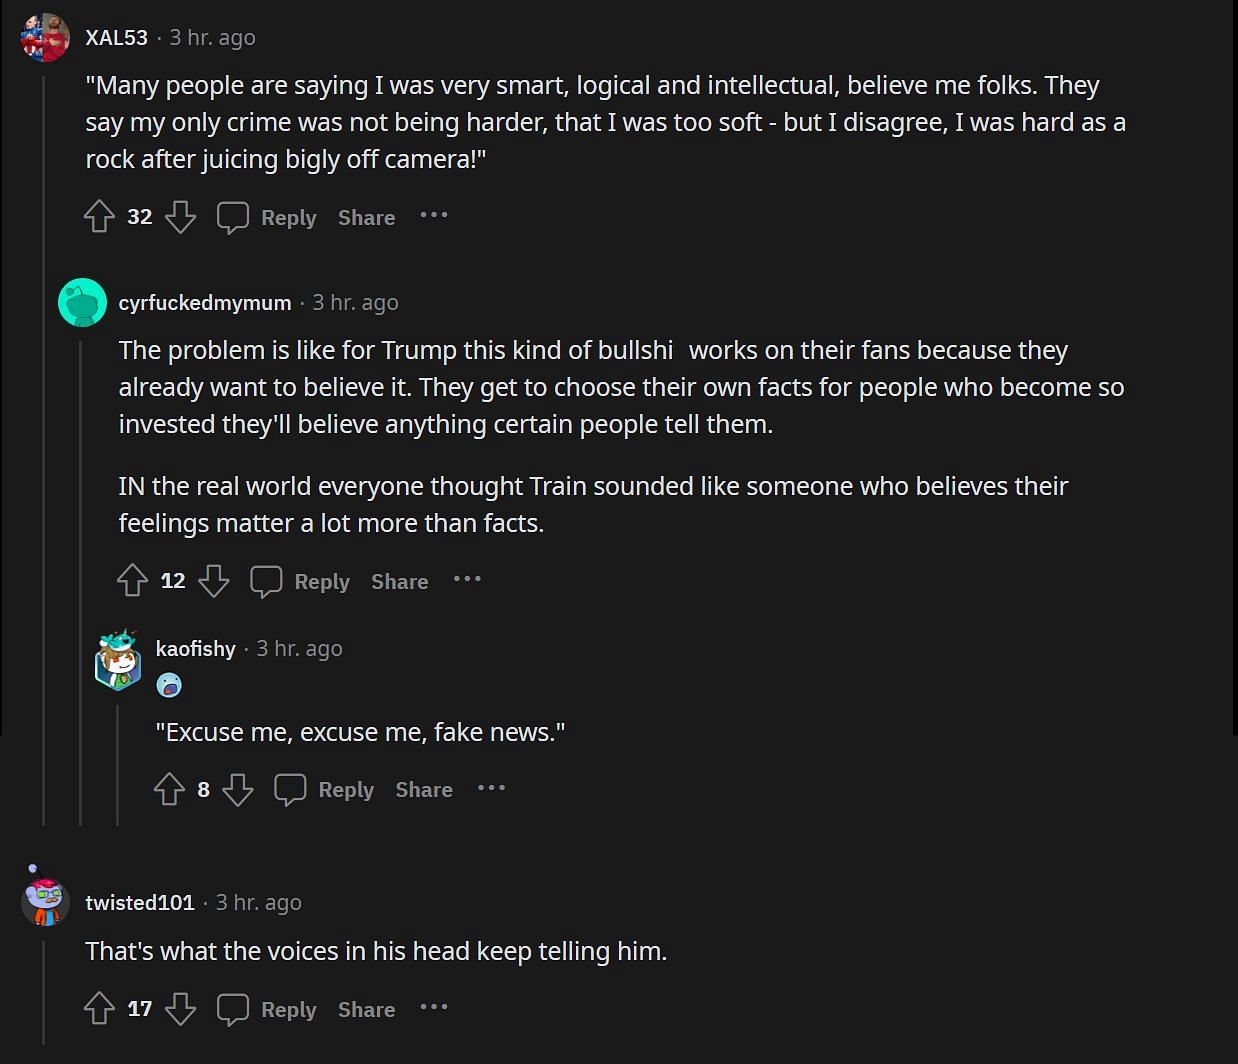The width and height of the screenshot is (1238, 1064).
Task: Share cyrfuckedmymum's comment
Action: tap(399, 581)
